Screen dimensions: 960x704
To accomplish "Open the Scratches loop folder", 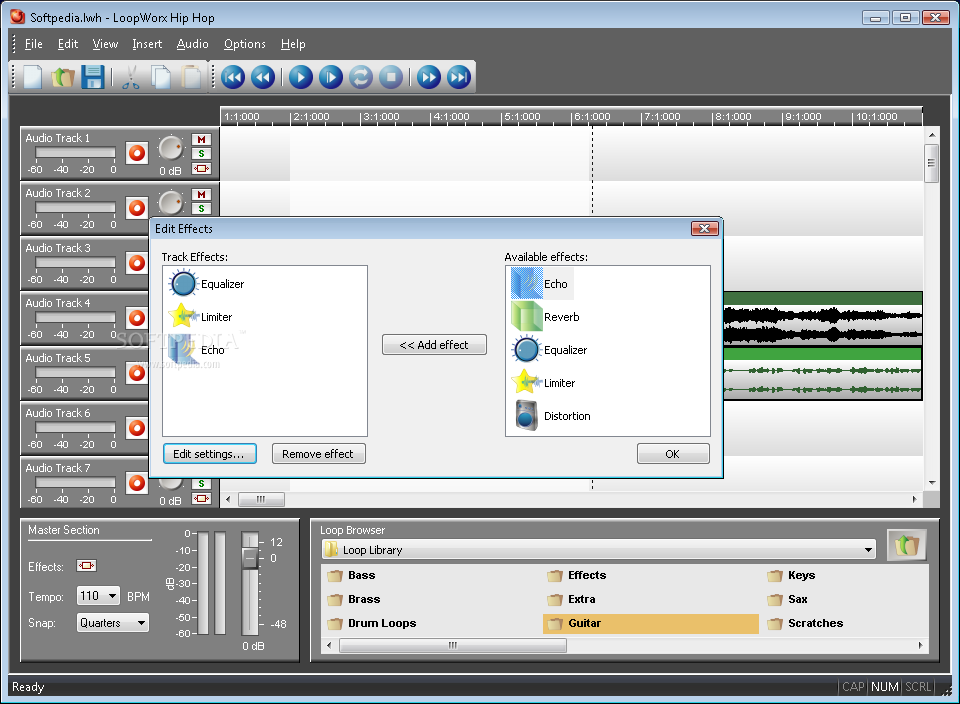I will pos(805,623).
